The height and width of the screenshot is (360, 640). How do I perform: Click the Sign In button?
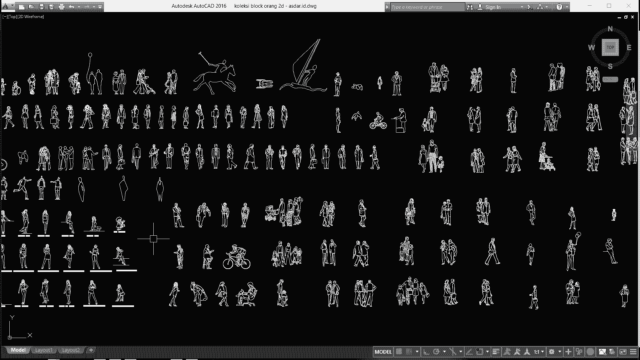tap(493, 7)
